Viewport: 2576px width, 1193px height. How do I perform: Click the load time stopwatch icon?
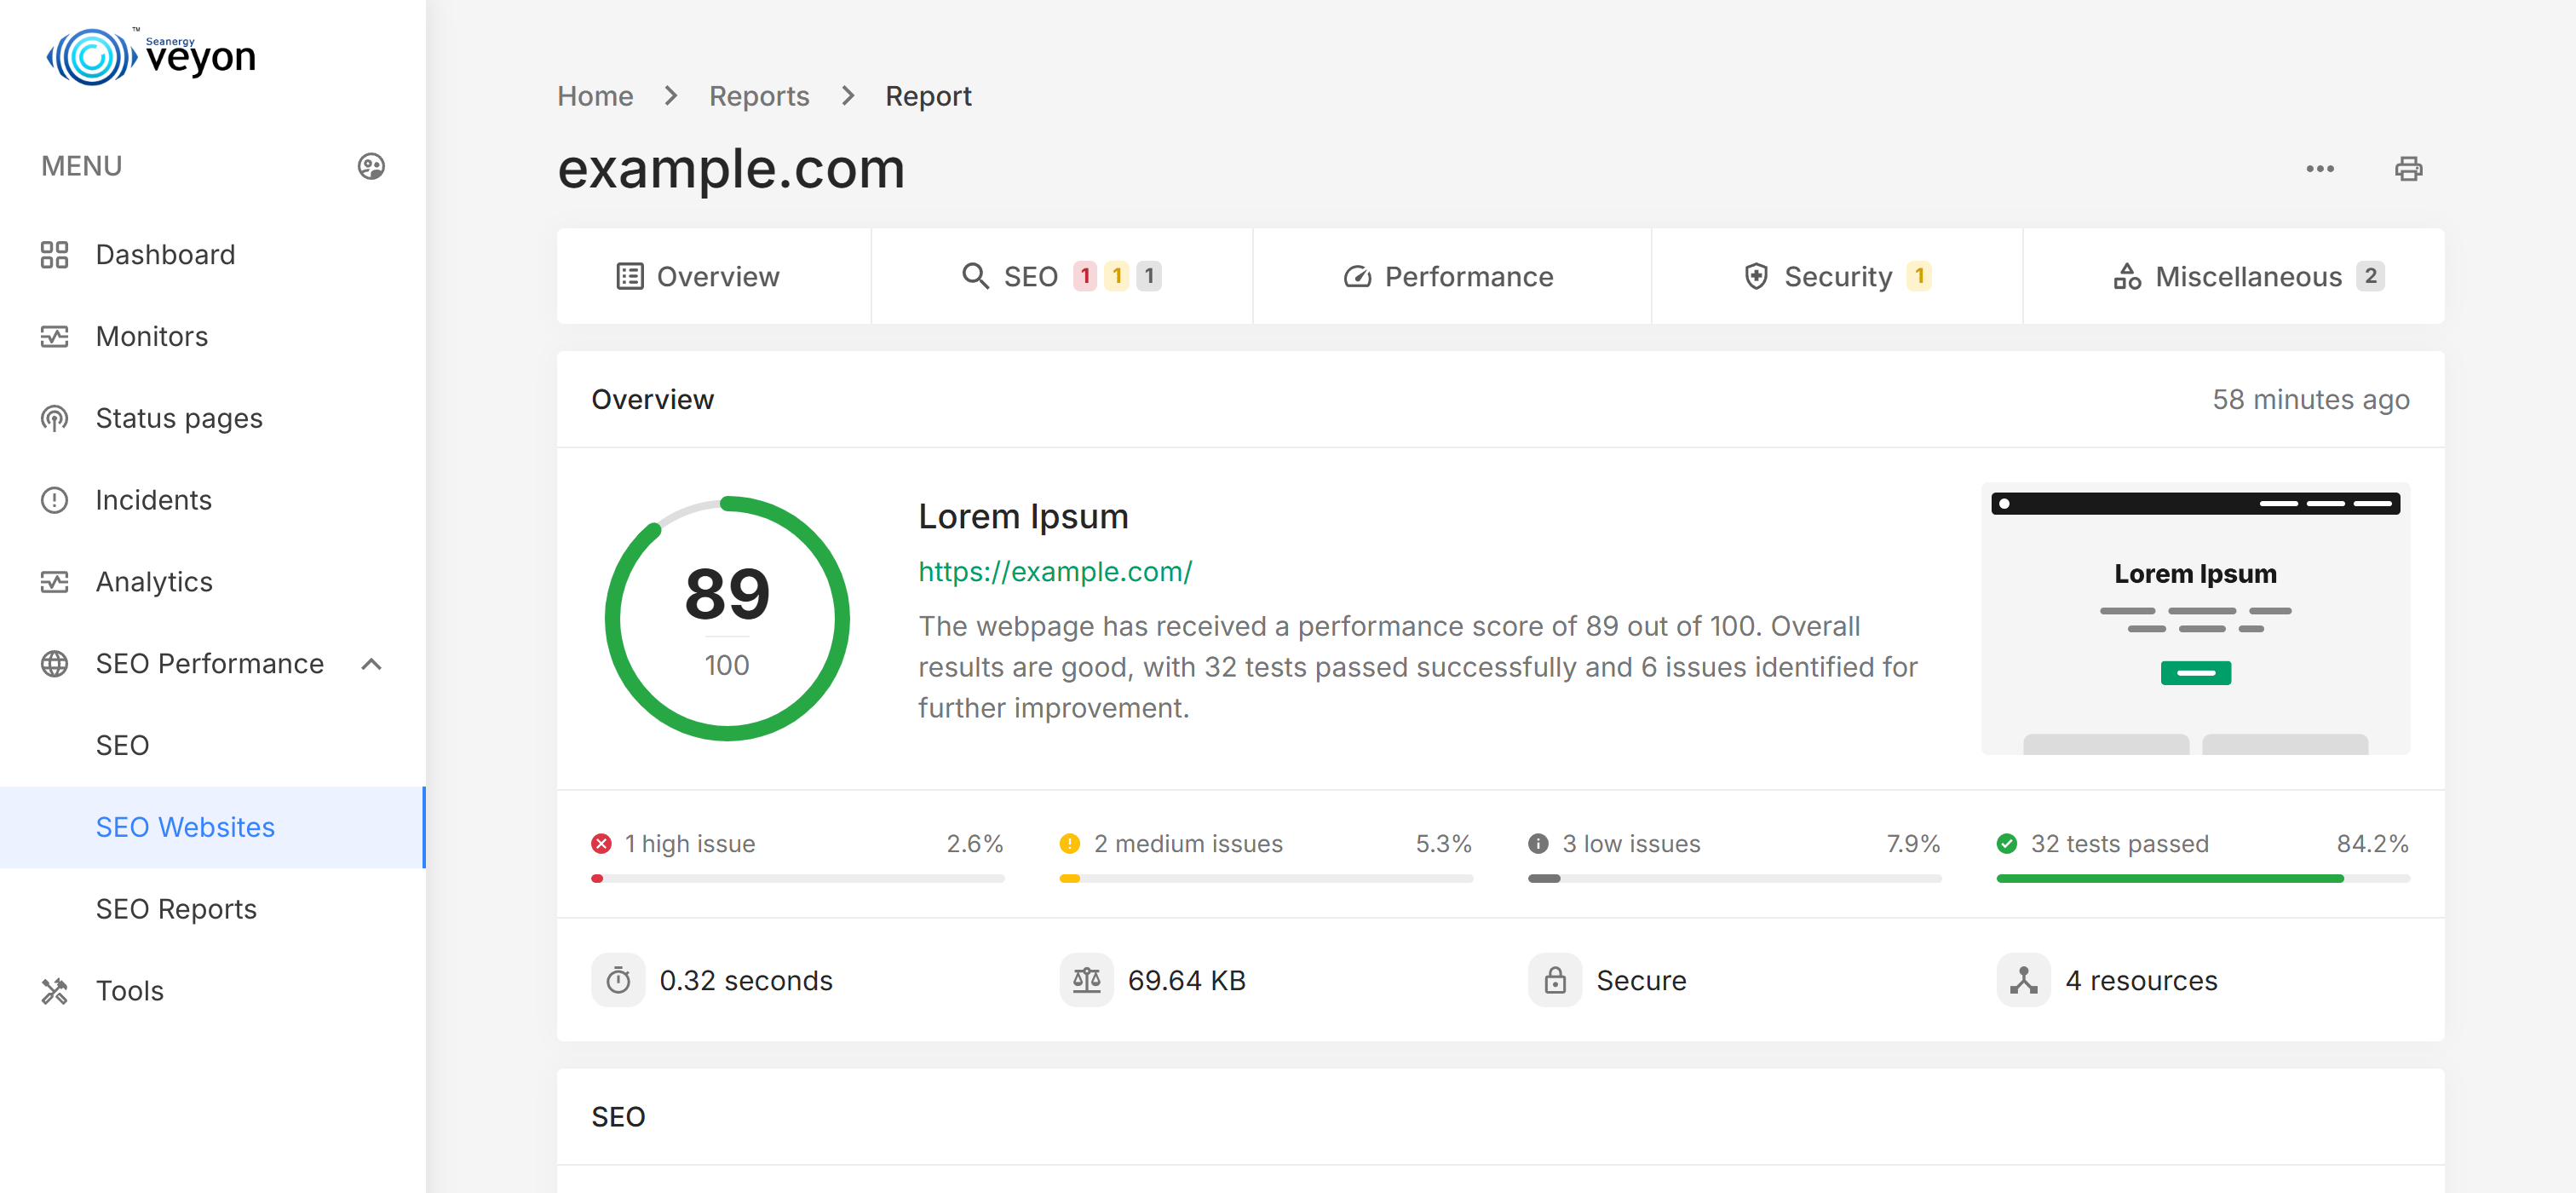tap(618, 980)
